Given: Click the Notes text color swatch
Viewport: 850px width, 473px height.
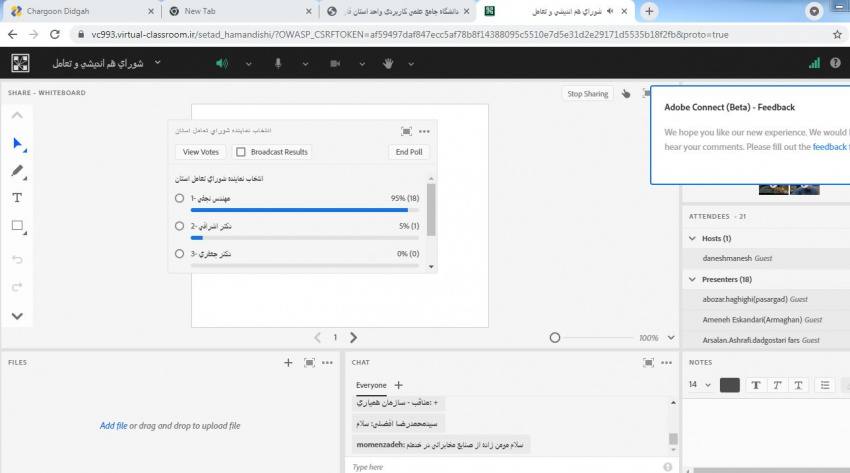Looking at the screenshot, I should point(729,385).
